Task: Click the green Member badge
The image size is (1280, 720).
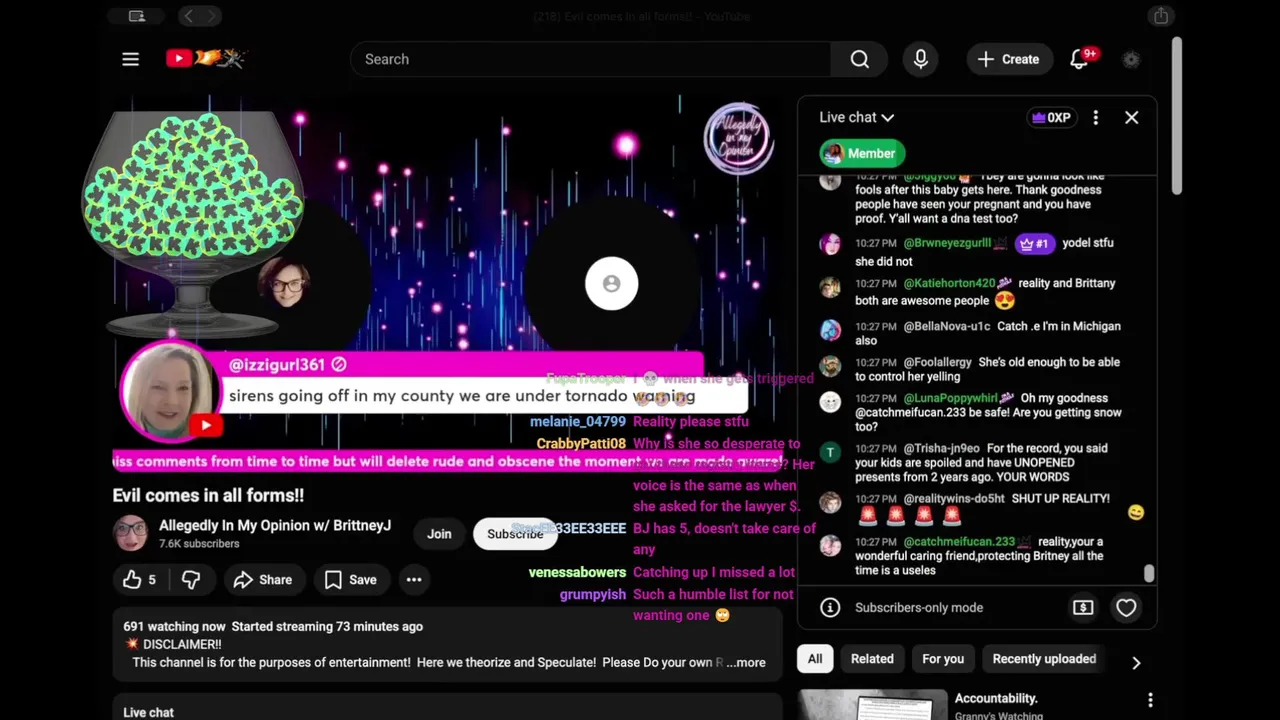Action: pyautogui.click(x=862, y=153)
